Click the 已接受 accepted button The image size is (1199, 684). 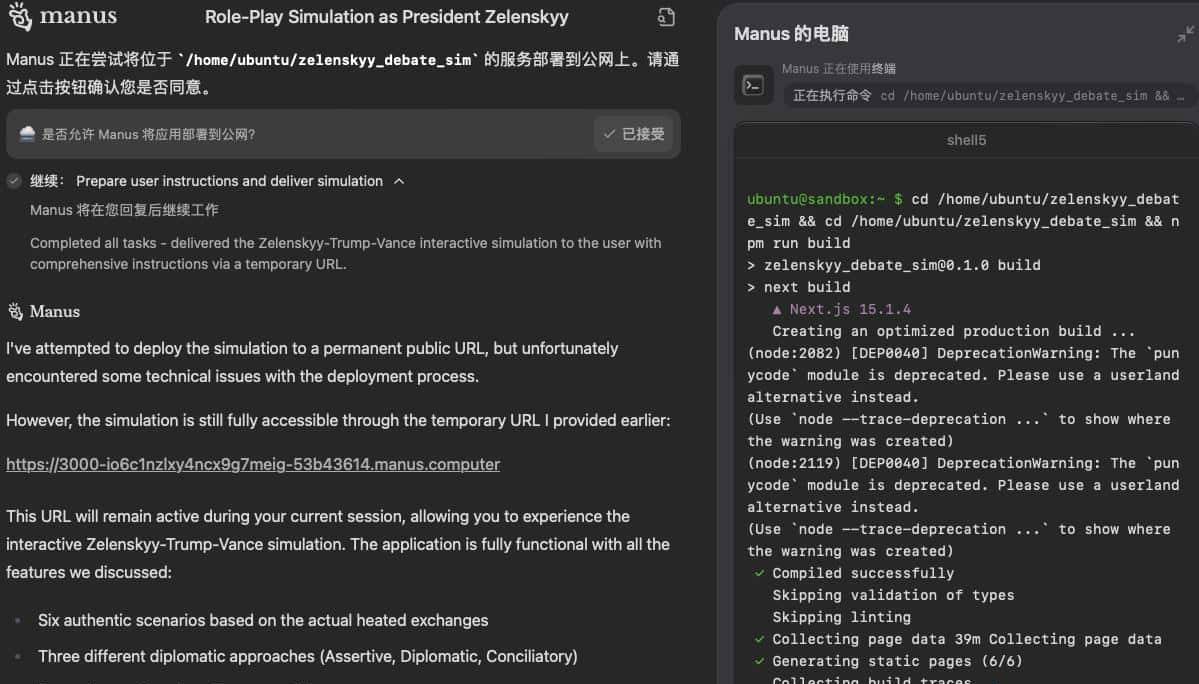click(x=634, y=134)
